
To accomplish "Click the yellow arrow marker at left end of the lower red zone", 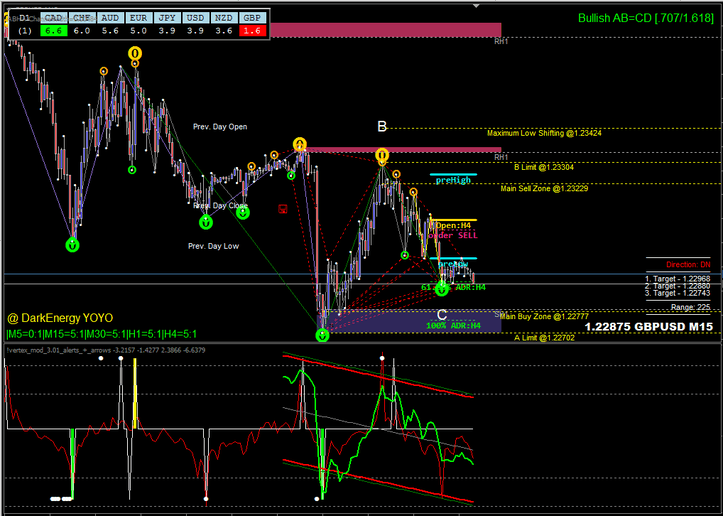I will pos(299,145).
